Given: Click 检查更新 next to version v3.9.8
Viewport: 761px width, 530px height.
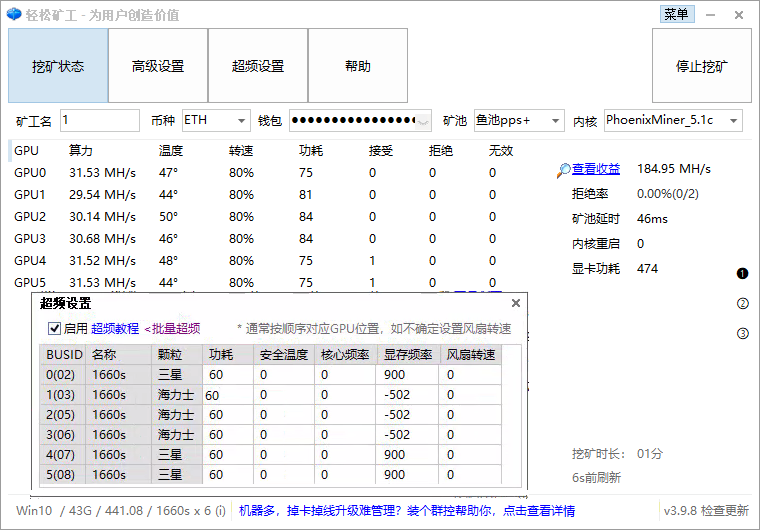Looking at the screenshot, I should click(725, 511).
